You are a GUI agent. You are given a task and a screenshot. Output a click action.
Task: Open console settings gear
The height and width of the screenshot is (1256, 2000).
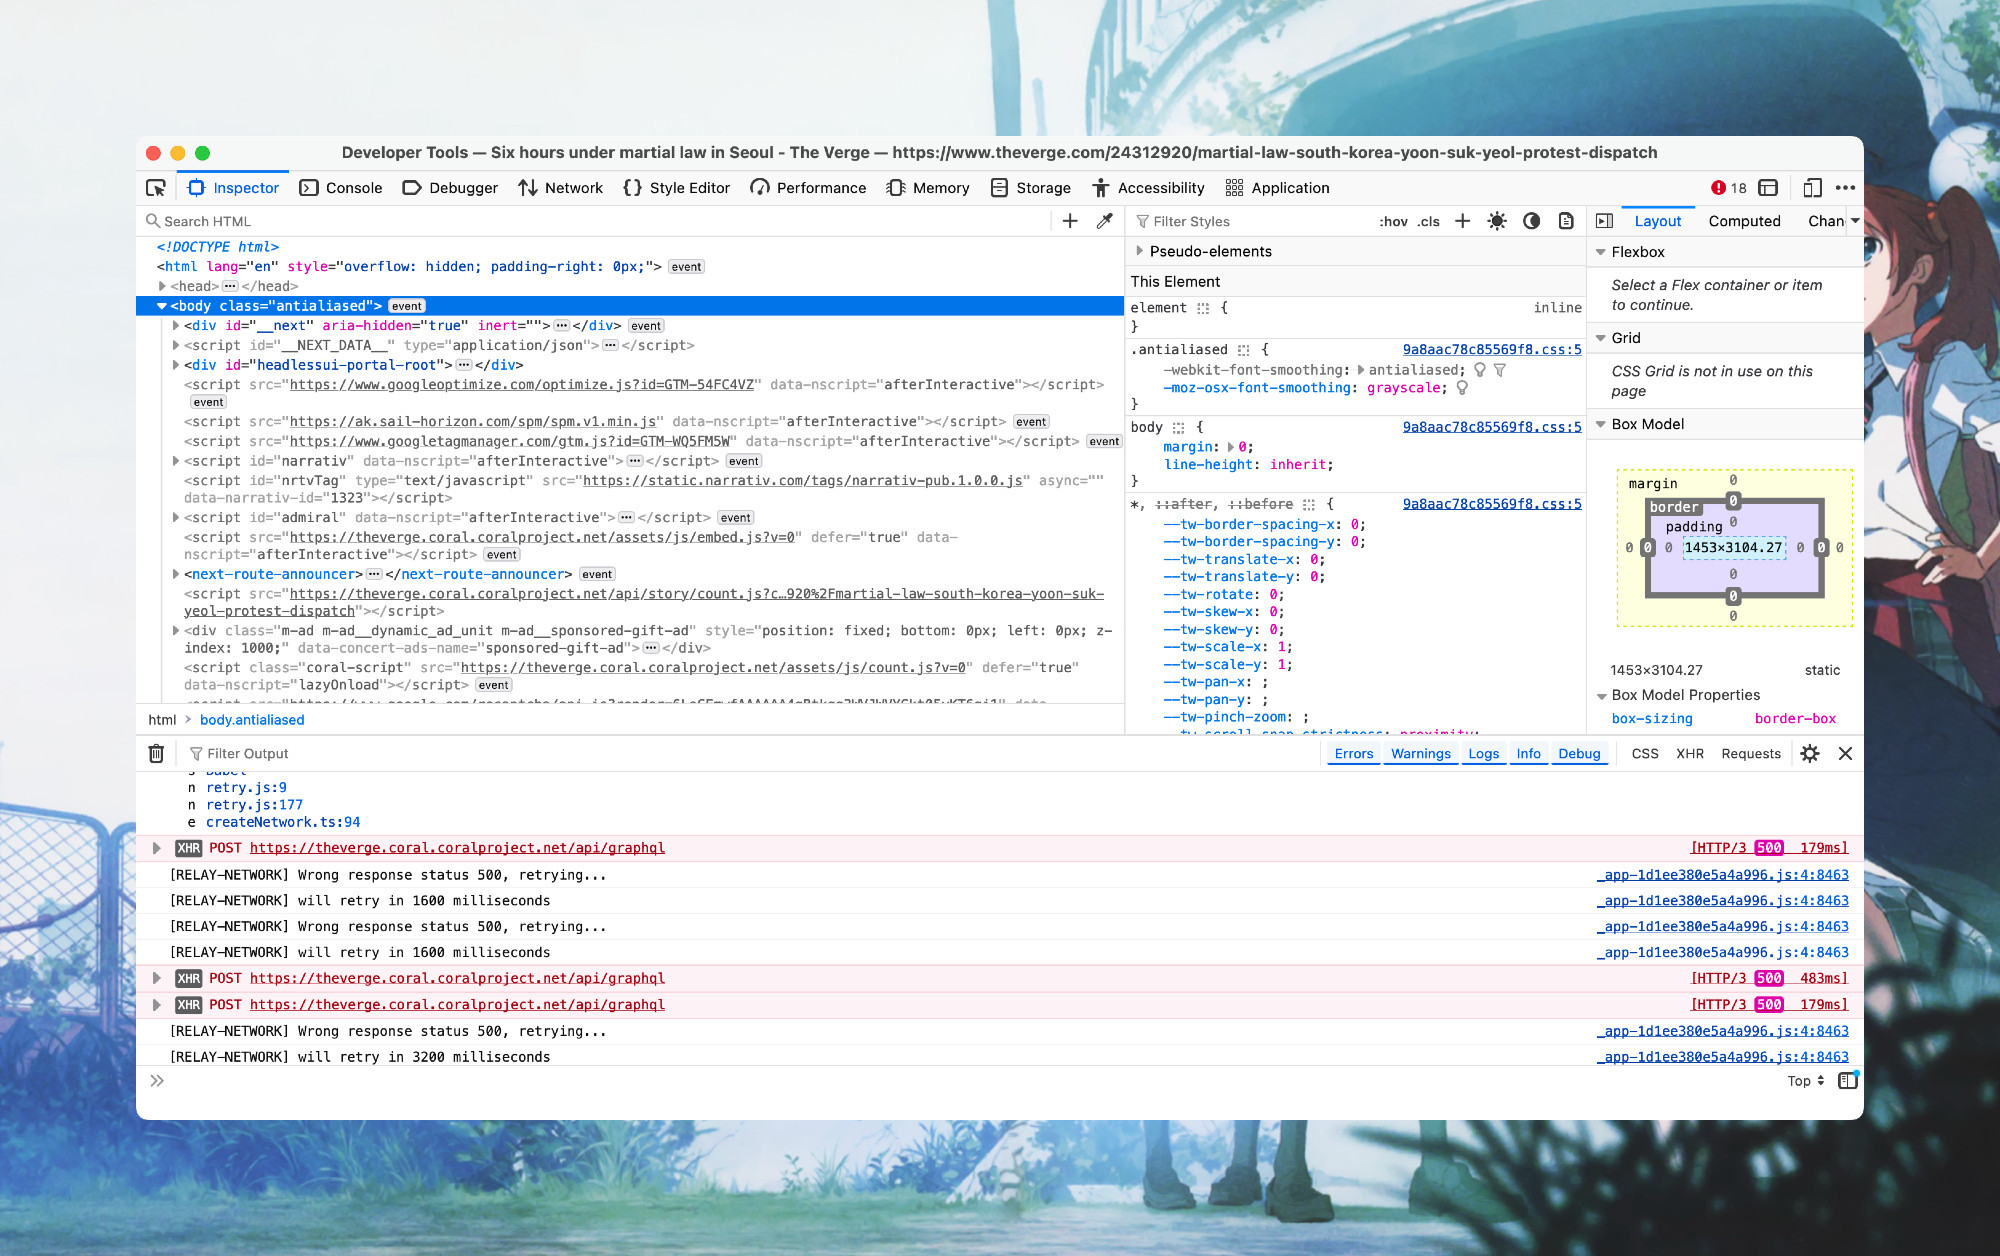pyautogui.click(x=1810, y=754)
